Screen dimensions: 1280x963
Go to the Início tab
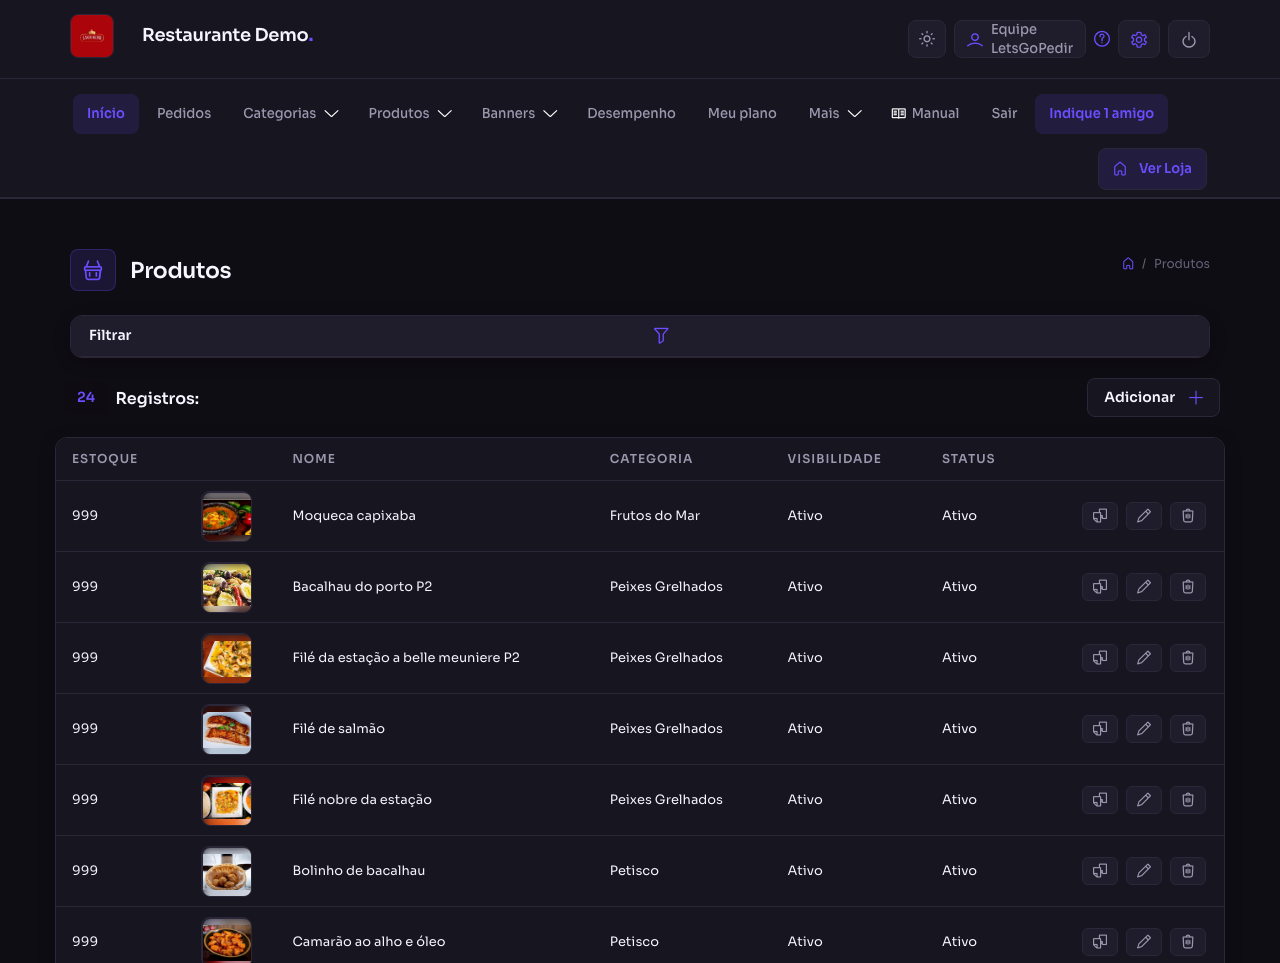[106, 114]
